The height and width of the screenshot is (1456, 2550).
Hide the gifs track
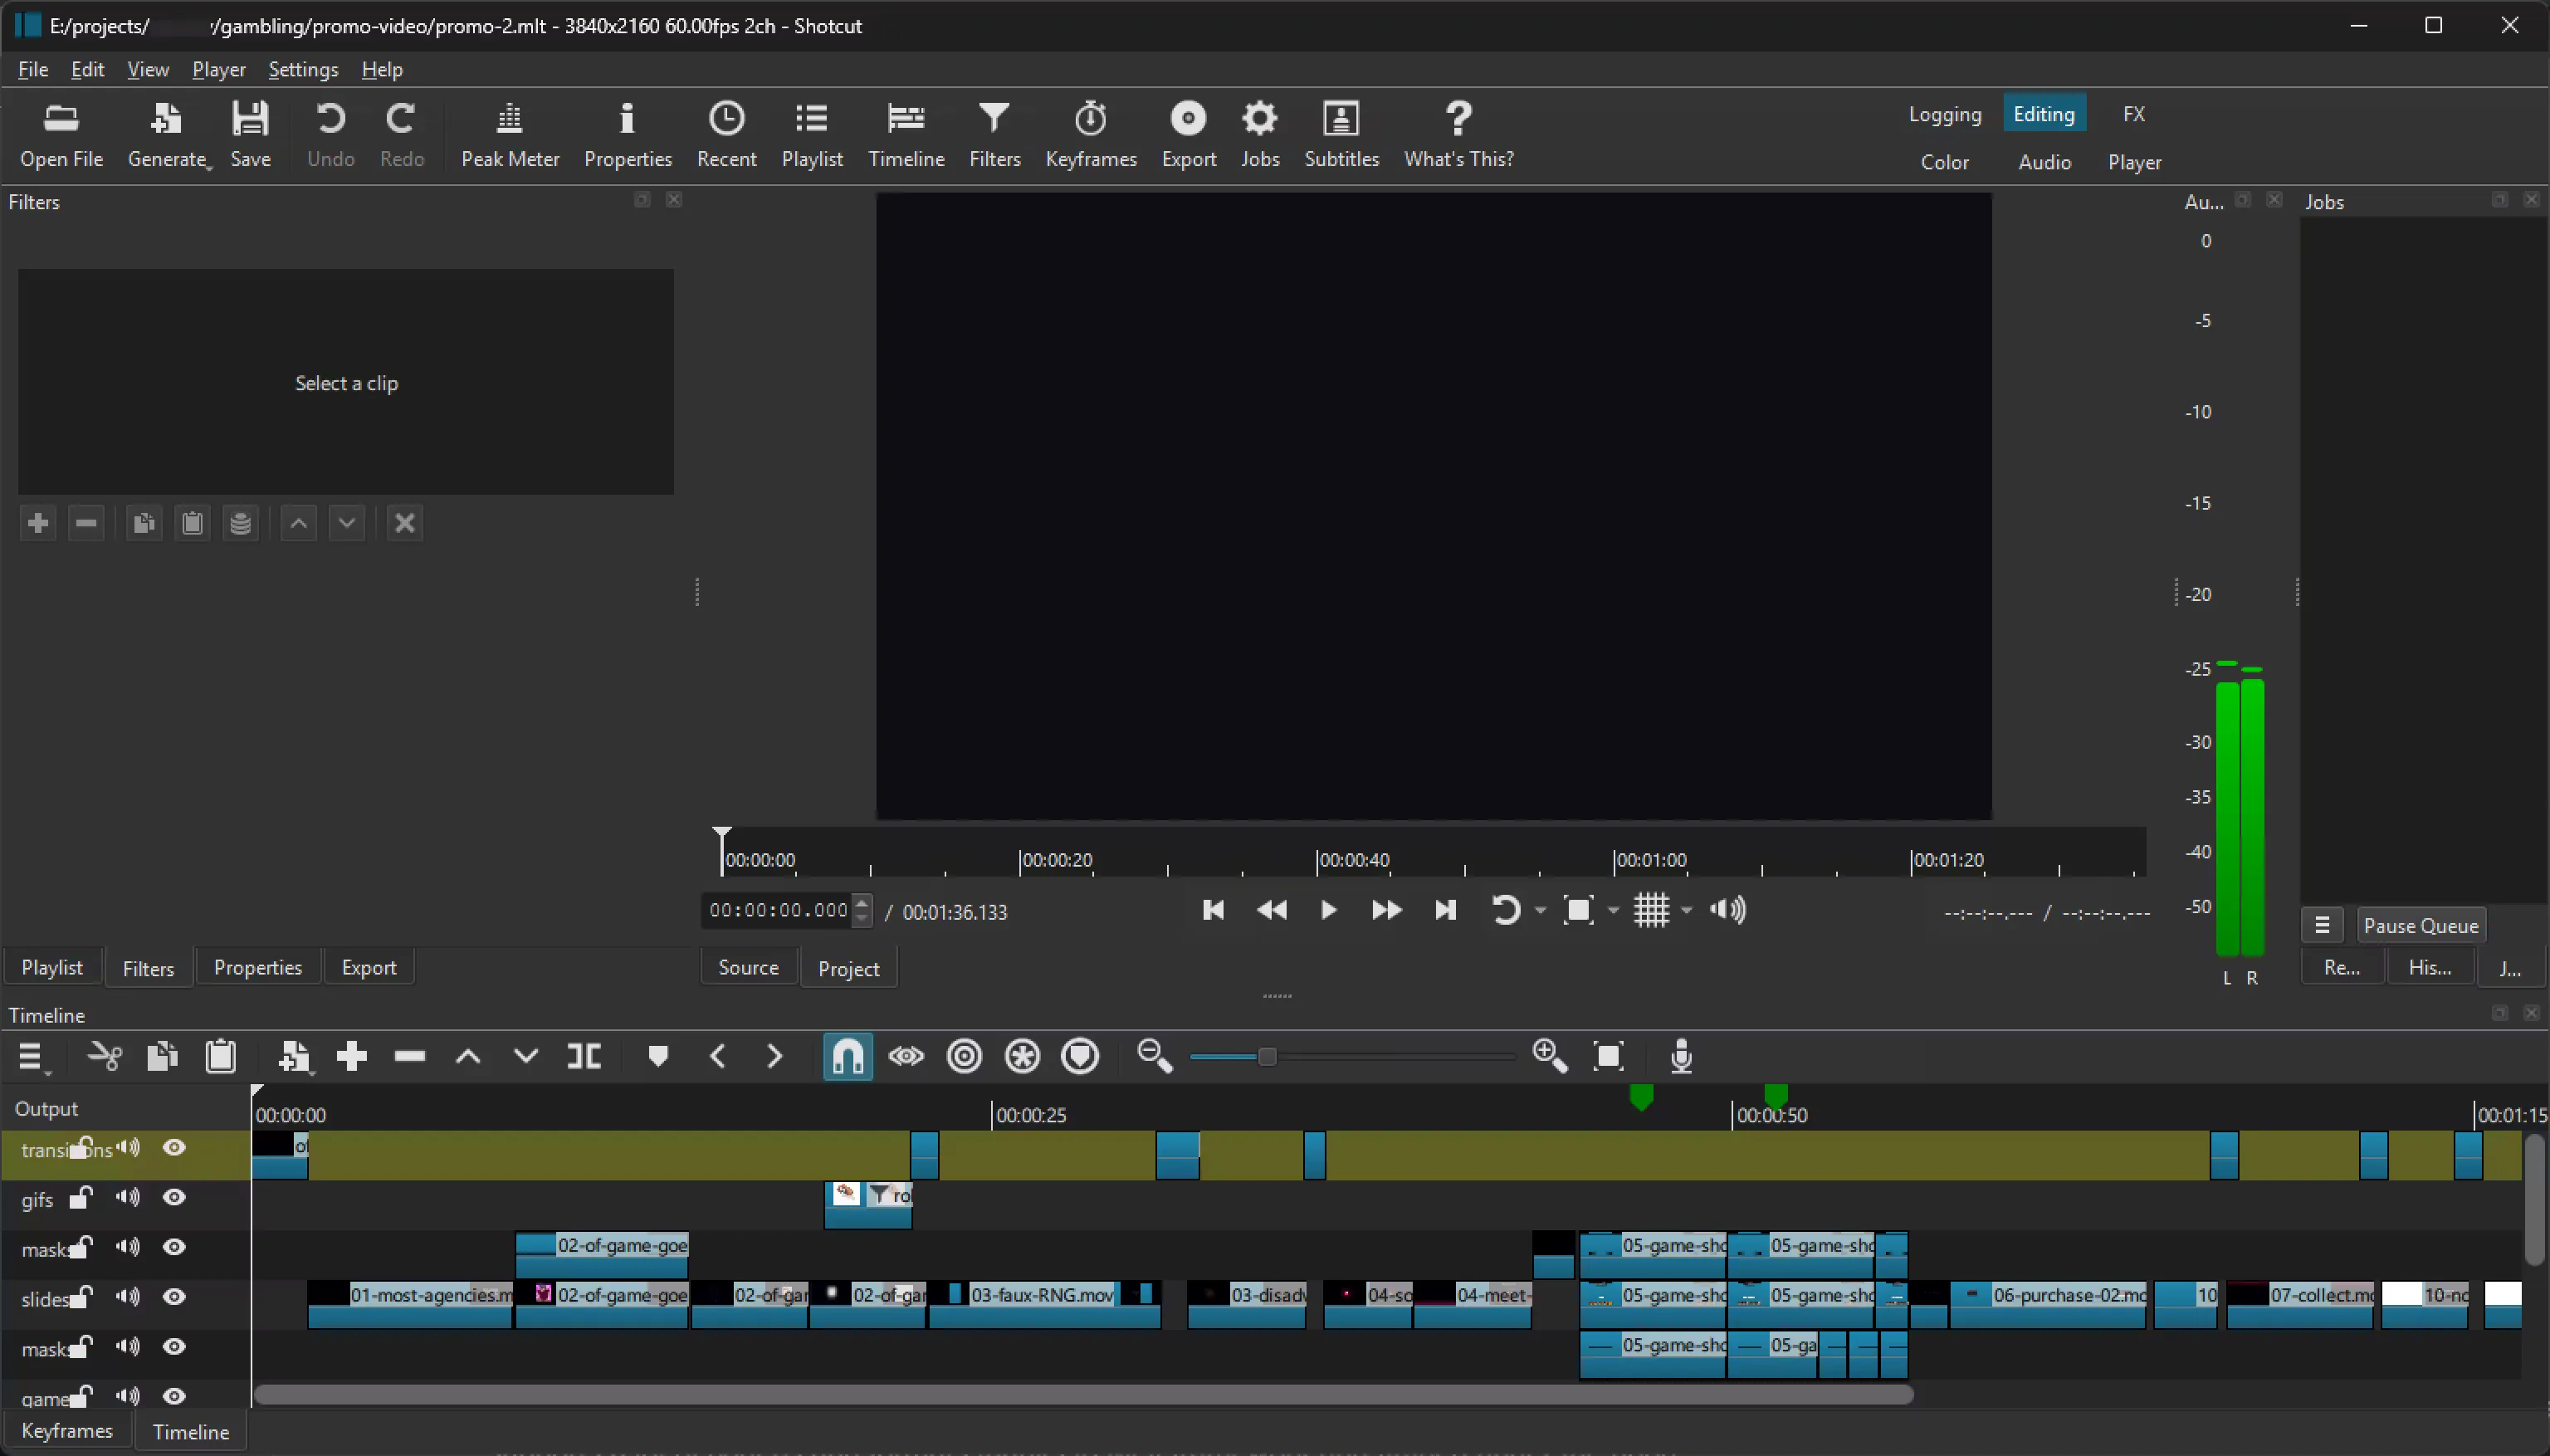point(174,1197)
